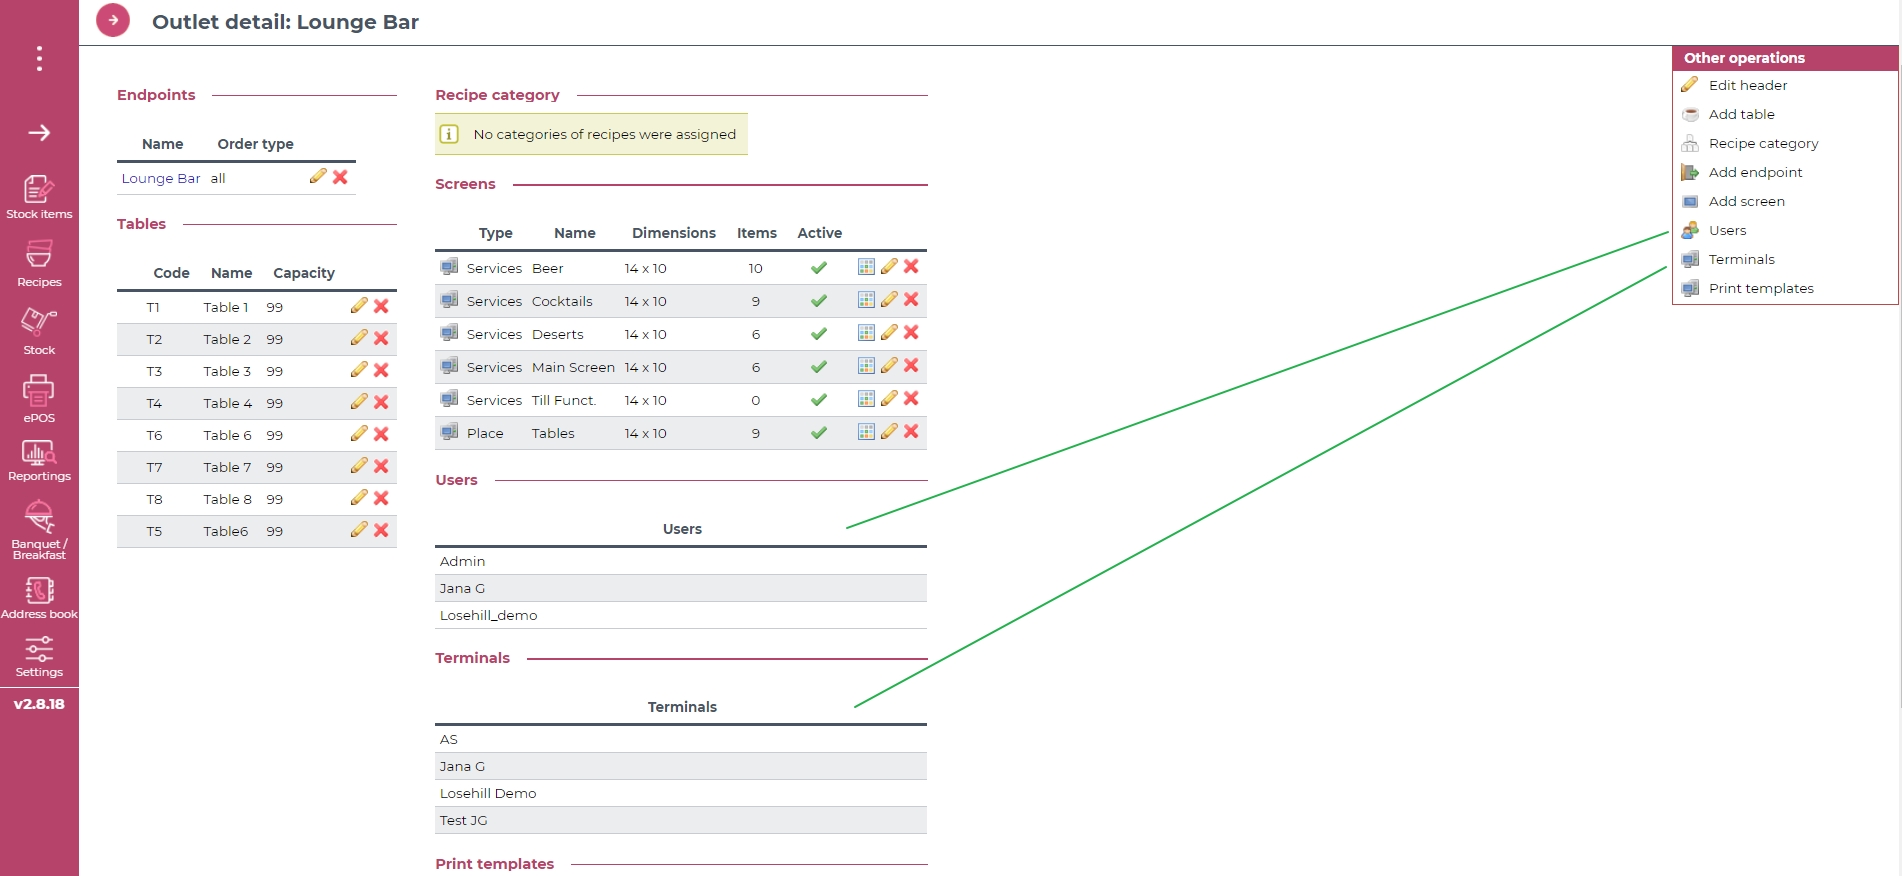Edit the Lounge Bar endpoint
This screenshot has width=1902, height=876.
(318, 176)
